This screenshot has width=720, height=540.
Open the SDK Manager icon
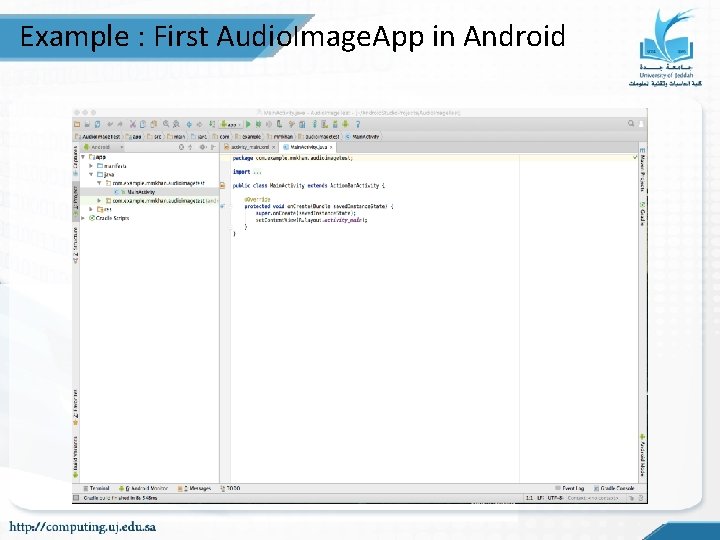pos(335,124)
